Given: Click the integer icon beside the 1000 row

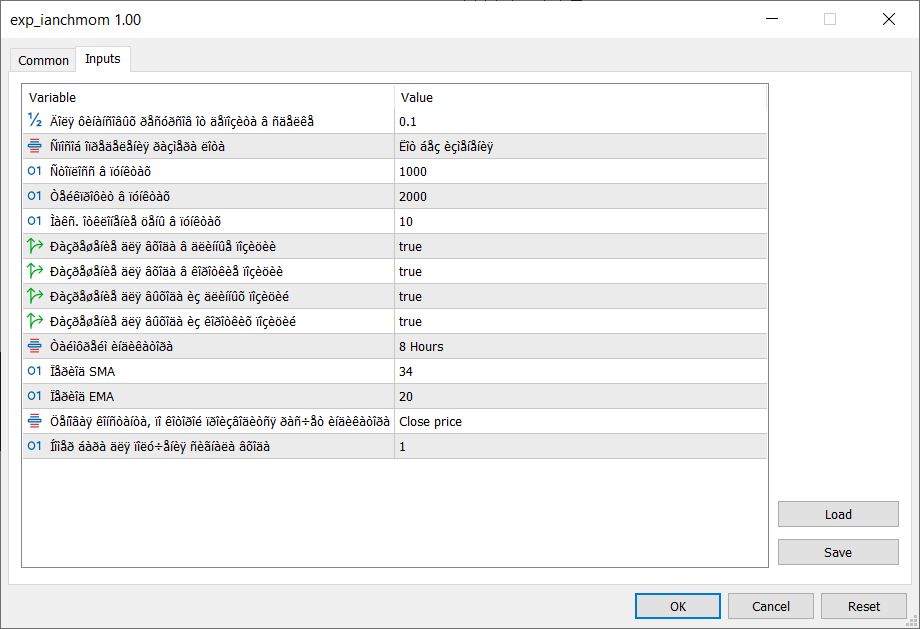Looking at the screenshot, I should click(35, 171).
